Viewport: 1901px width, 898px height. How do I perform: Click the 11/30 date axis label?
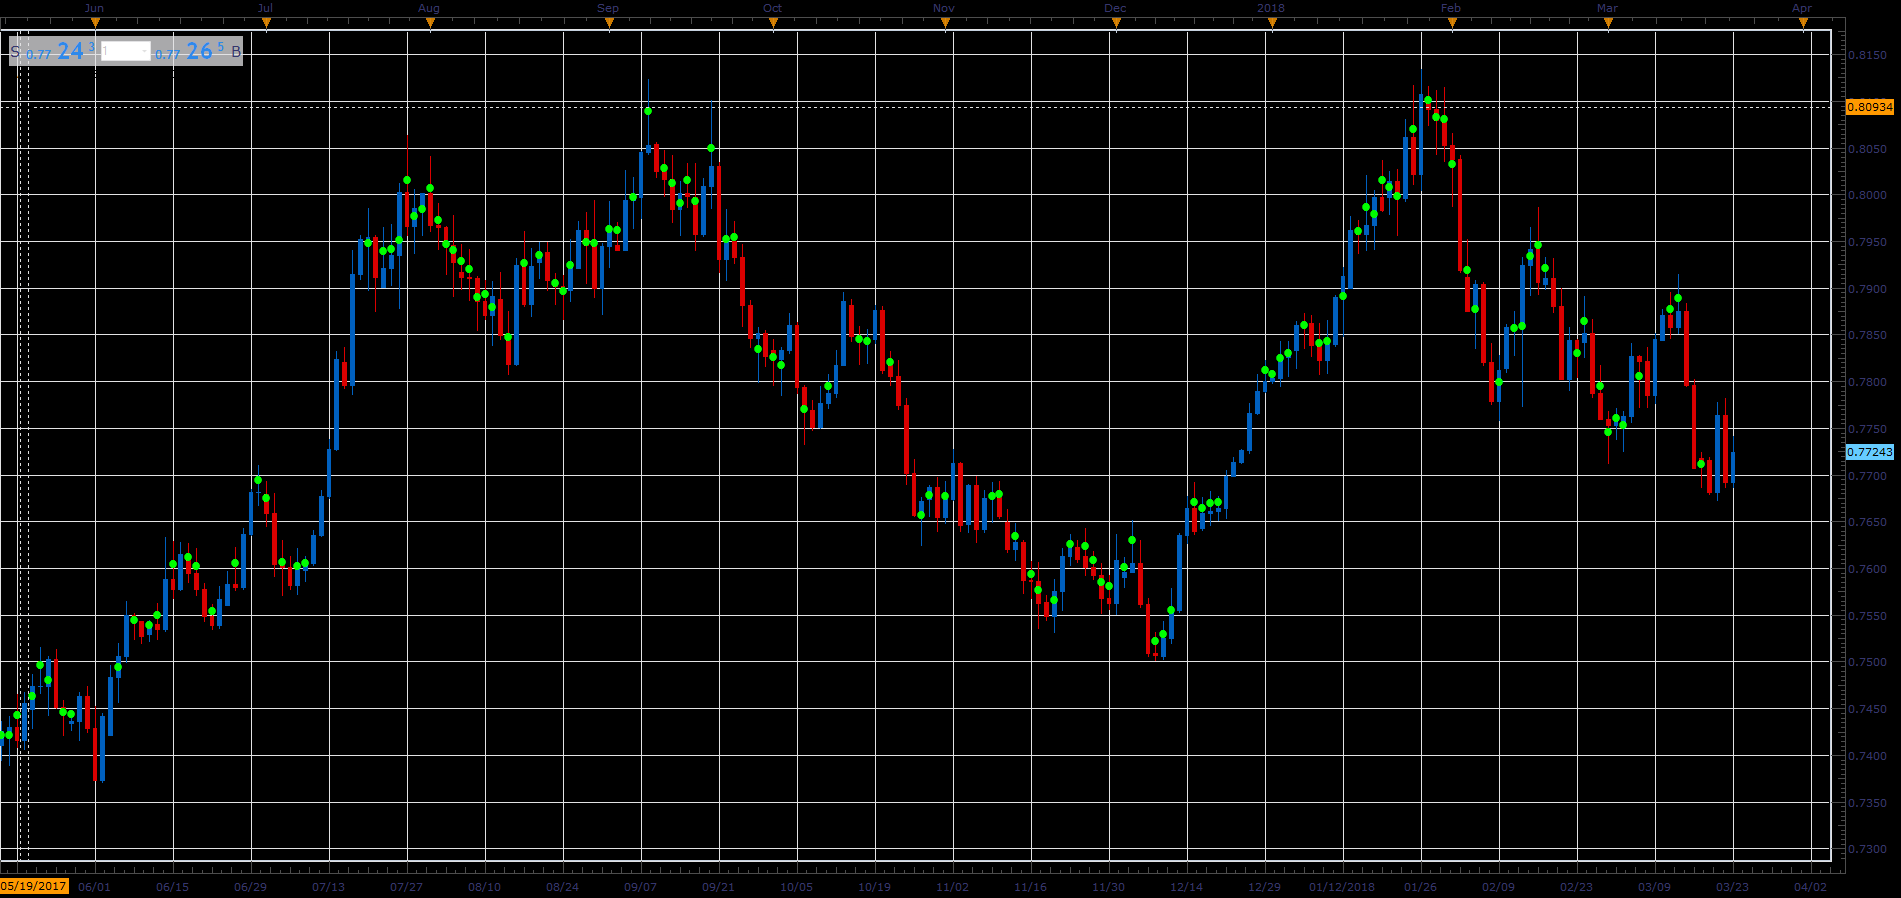(x=1108, y=887)
